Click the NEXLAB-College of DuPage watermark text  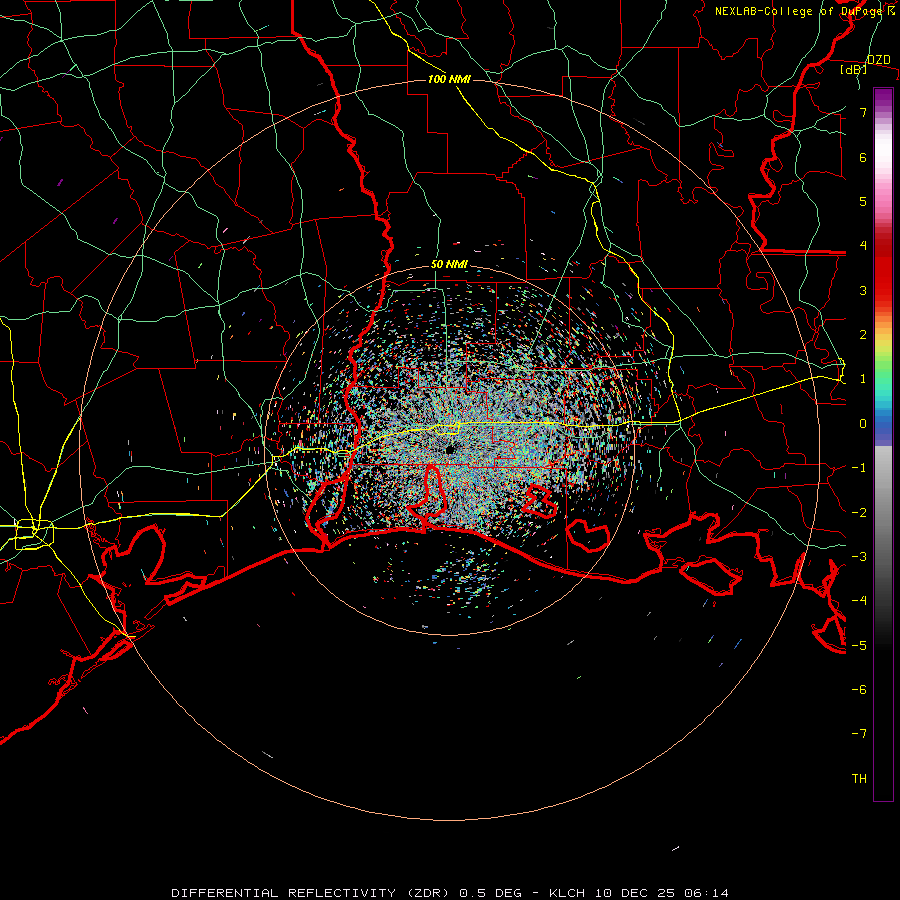(x=805, y=11)
